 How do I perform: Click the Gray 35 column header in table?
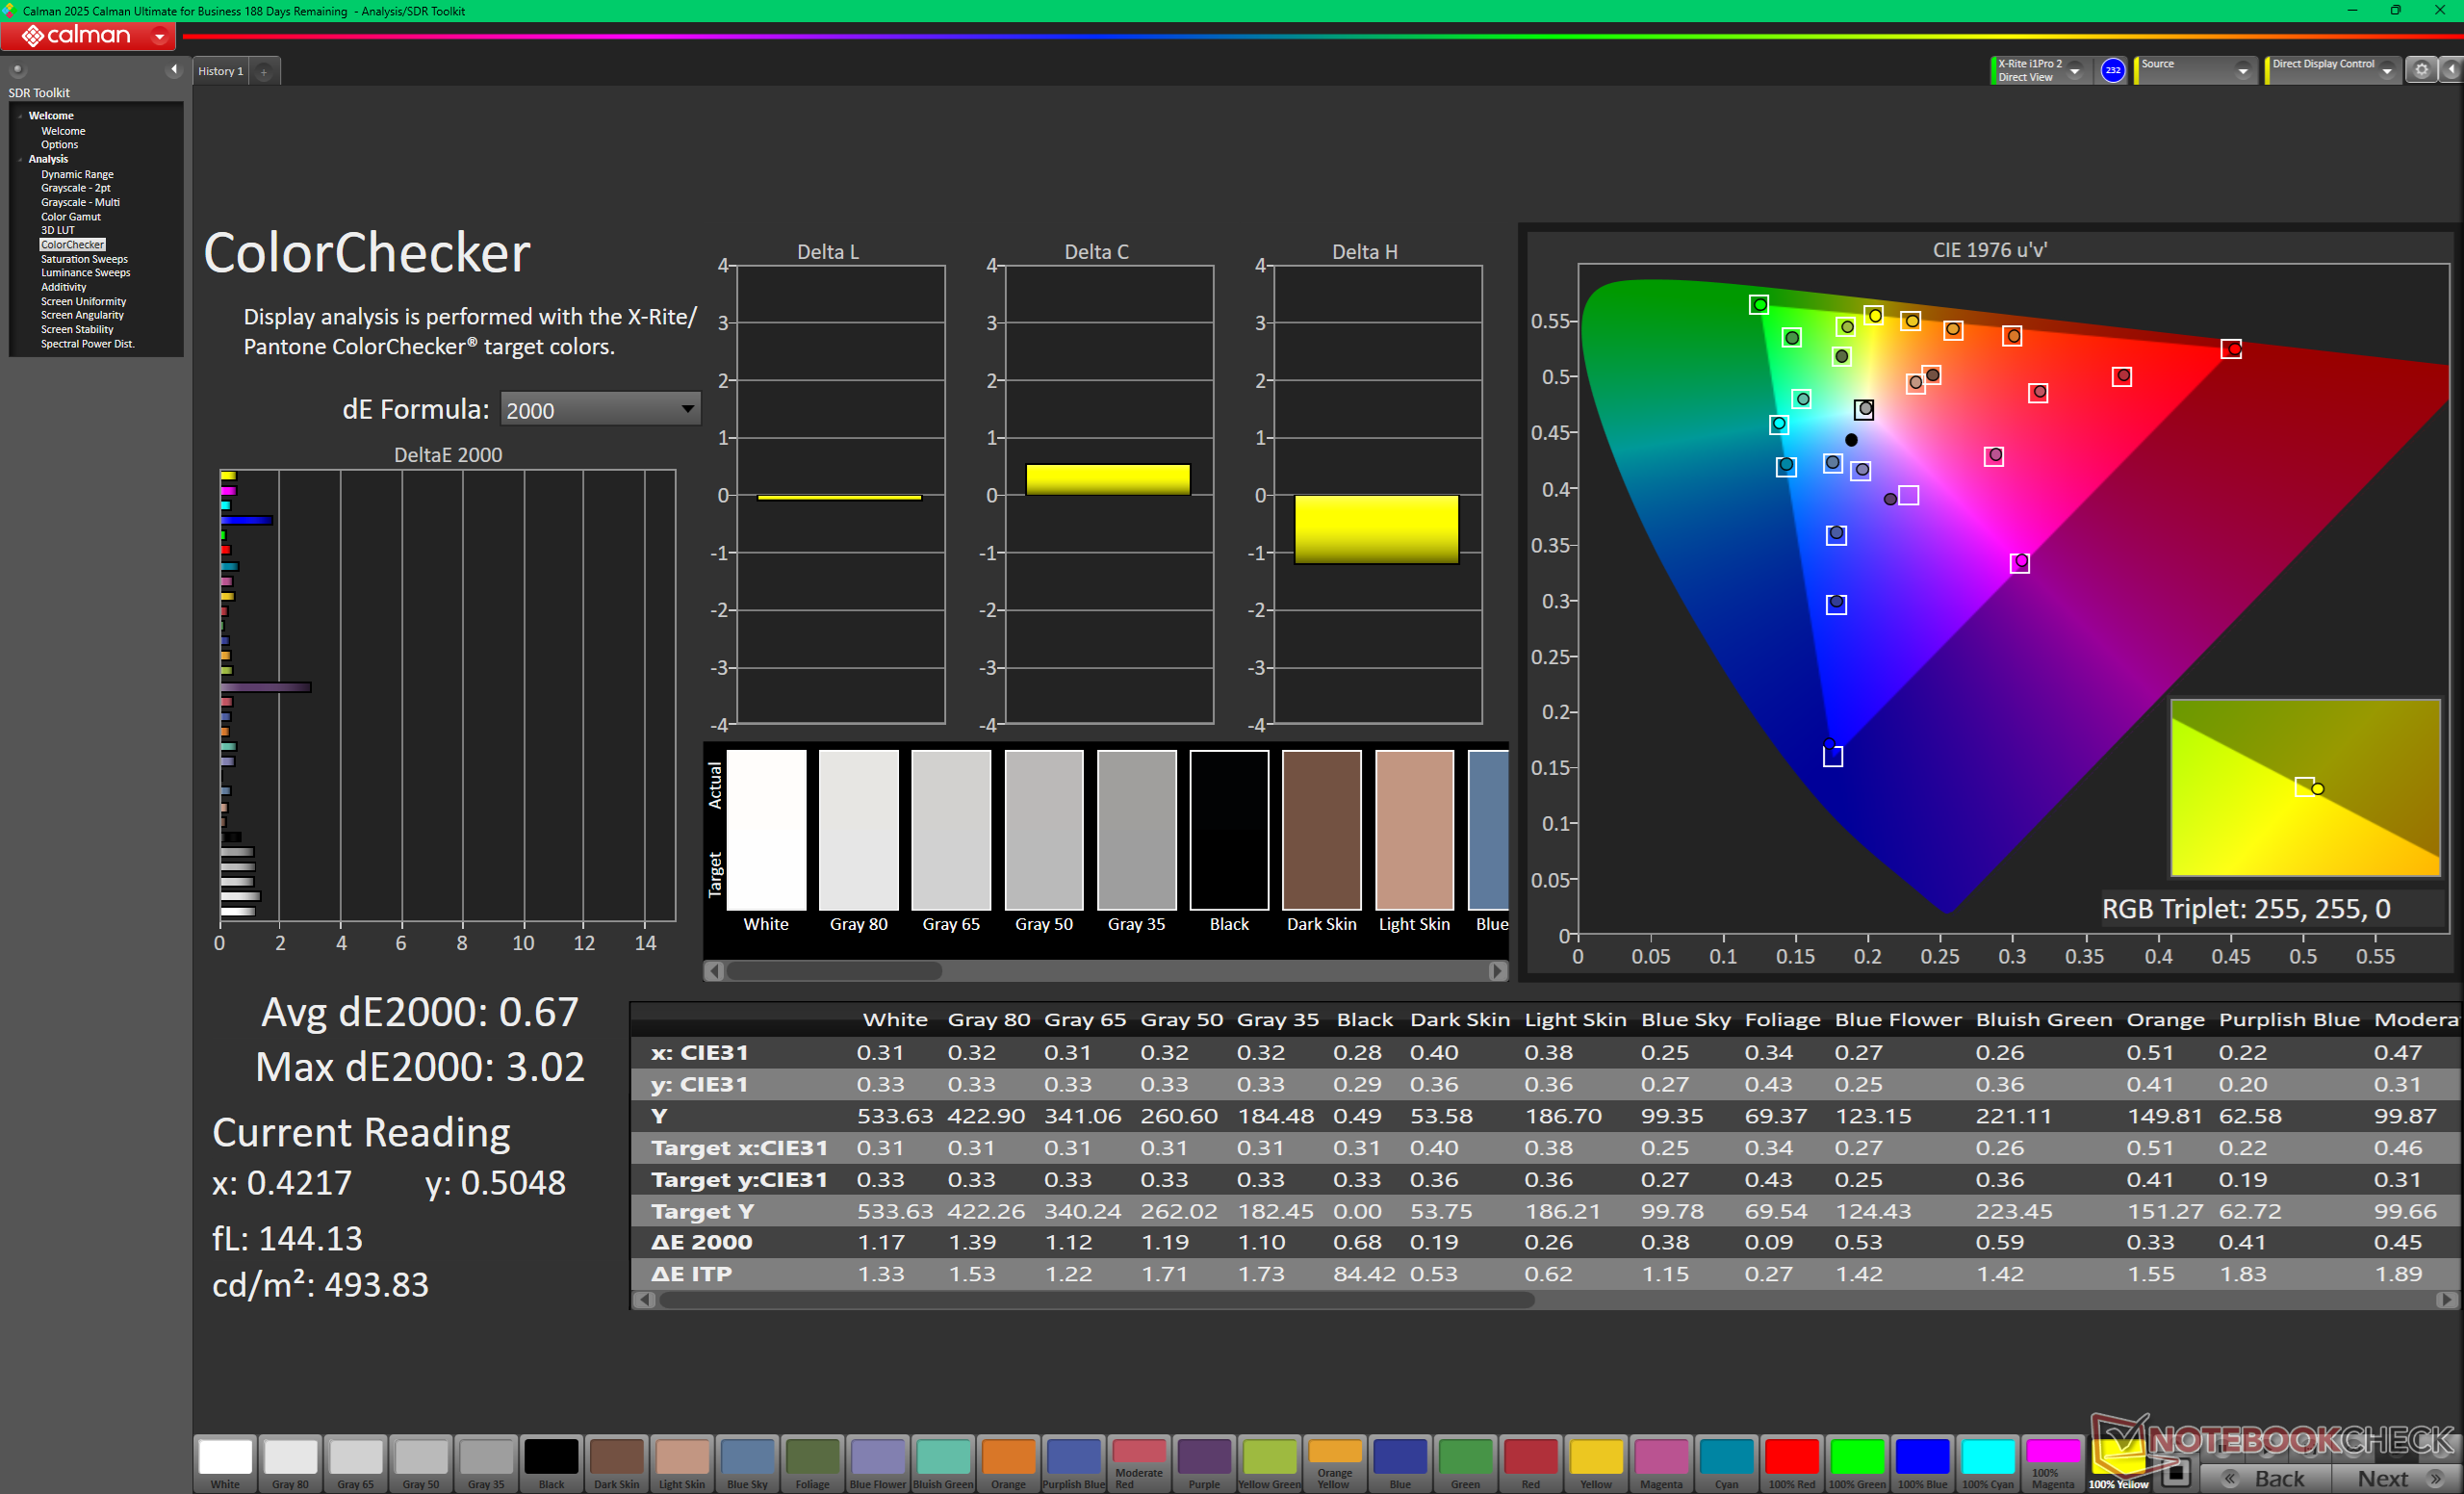1277,1019
